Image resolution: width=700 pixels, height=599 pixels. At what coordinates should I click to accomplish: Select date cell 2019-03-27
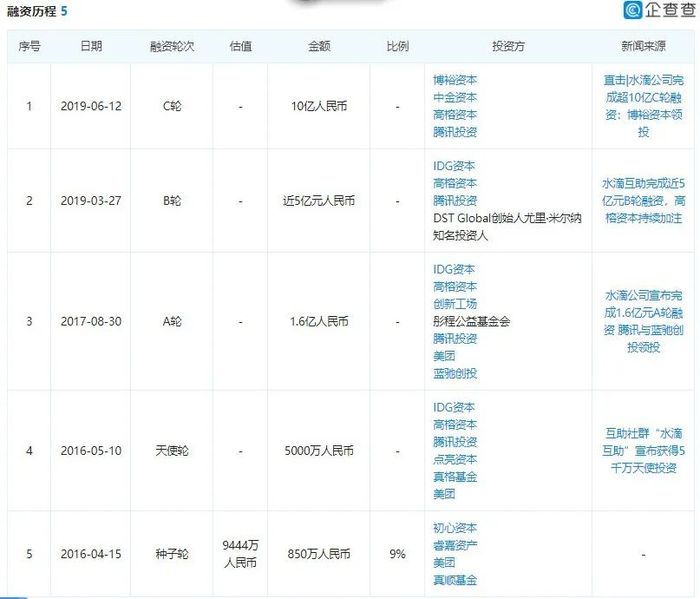tap(91, 201)
